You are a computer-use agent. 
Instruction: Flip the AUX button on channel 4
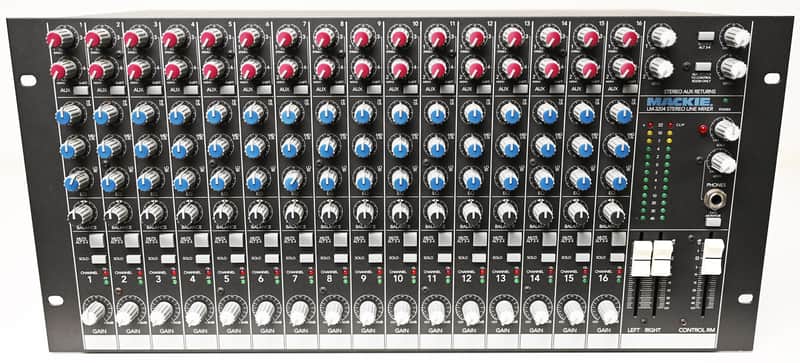click(x=192, y=90)
